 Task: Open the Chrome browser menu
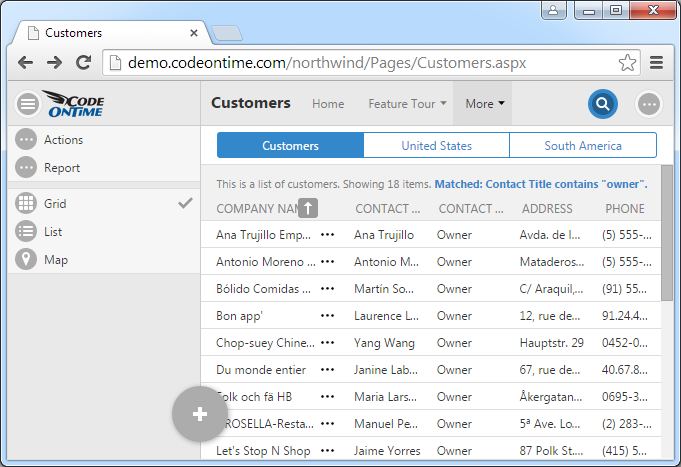click(657, 62)
